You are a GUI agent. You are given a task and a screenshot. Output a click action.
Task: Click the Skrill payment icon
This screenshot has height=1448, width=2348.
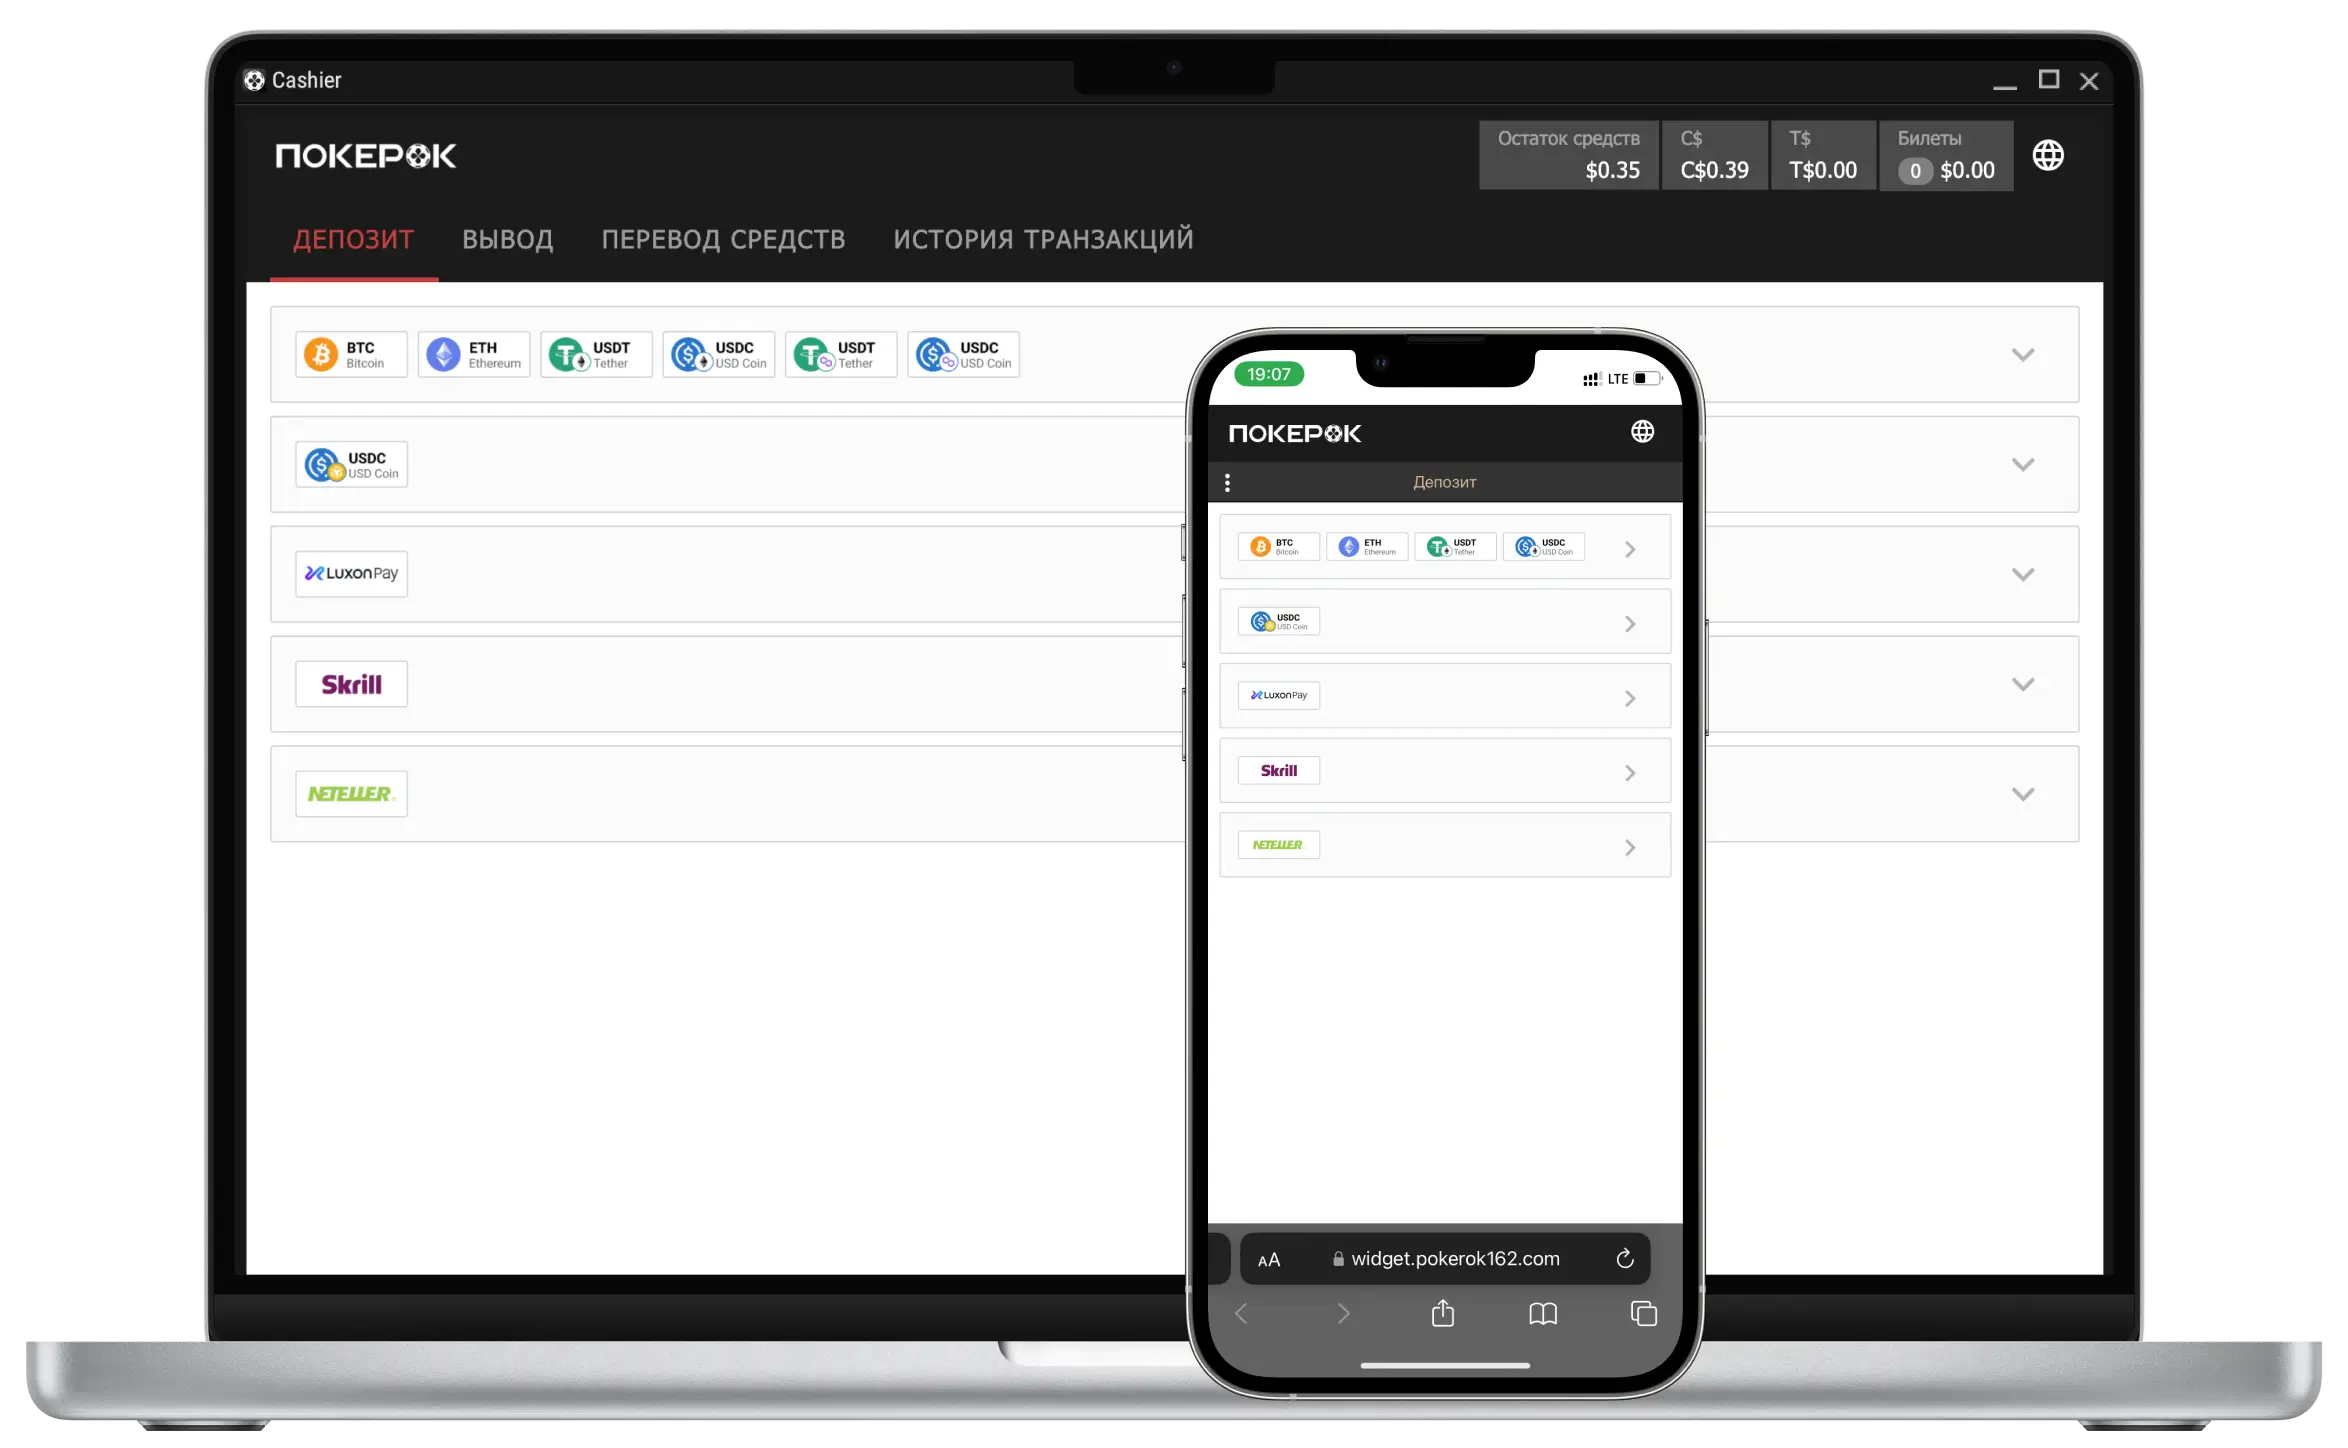click(351, 683)
